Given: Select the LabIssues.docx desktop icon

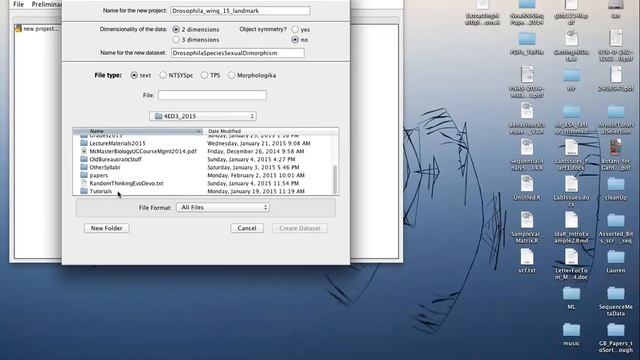Looking at the screenshot, I should pos(571,184).
